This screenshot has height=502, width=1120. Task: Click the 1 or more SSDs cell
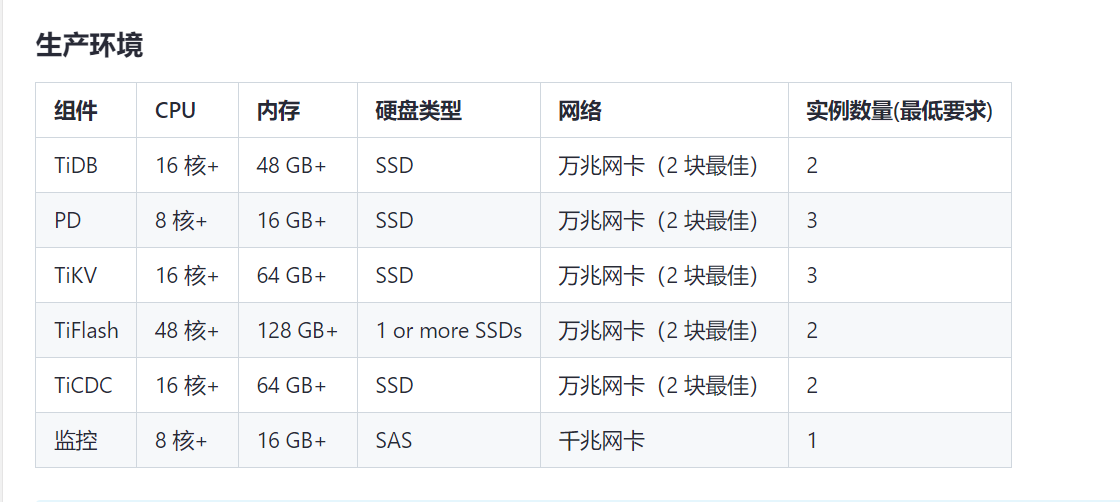pyautogui.click(x=449, y=331)
